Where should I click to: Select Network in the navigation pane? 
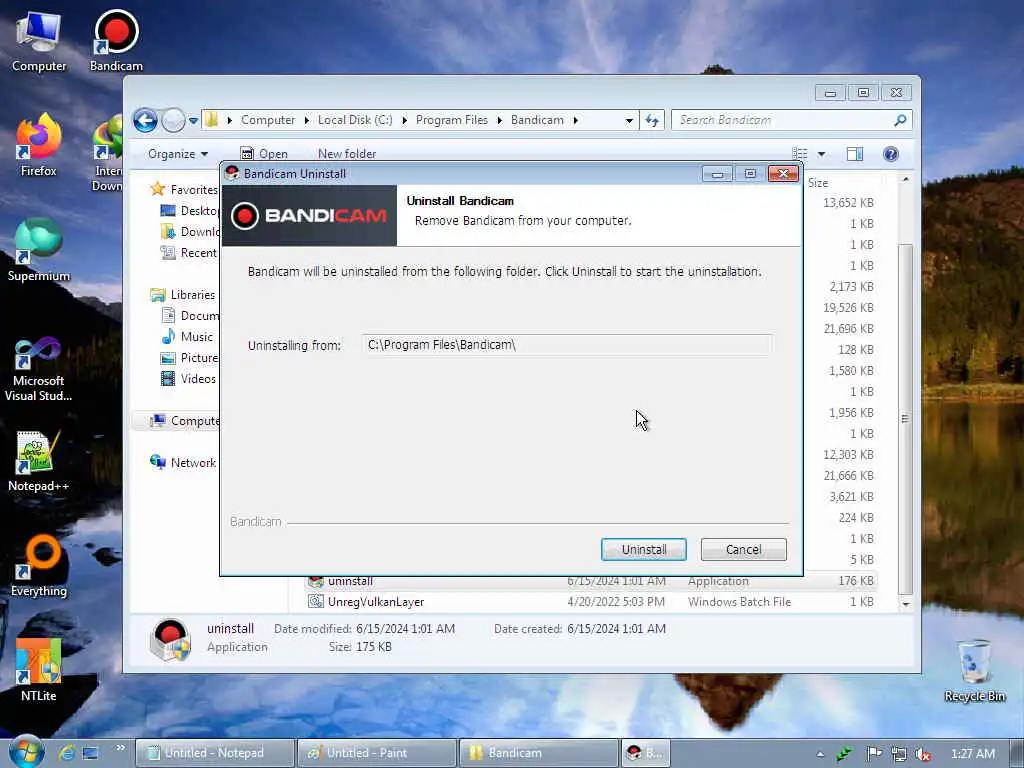(184, 462)
